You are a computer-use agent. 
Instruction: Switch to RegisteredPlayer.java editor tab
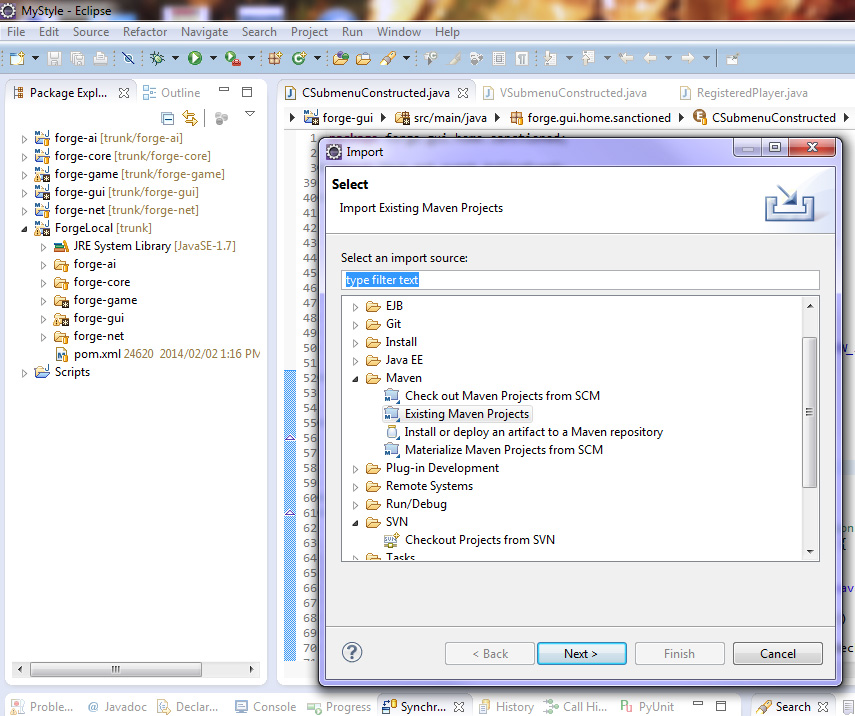pos(744,93)
